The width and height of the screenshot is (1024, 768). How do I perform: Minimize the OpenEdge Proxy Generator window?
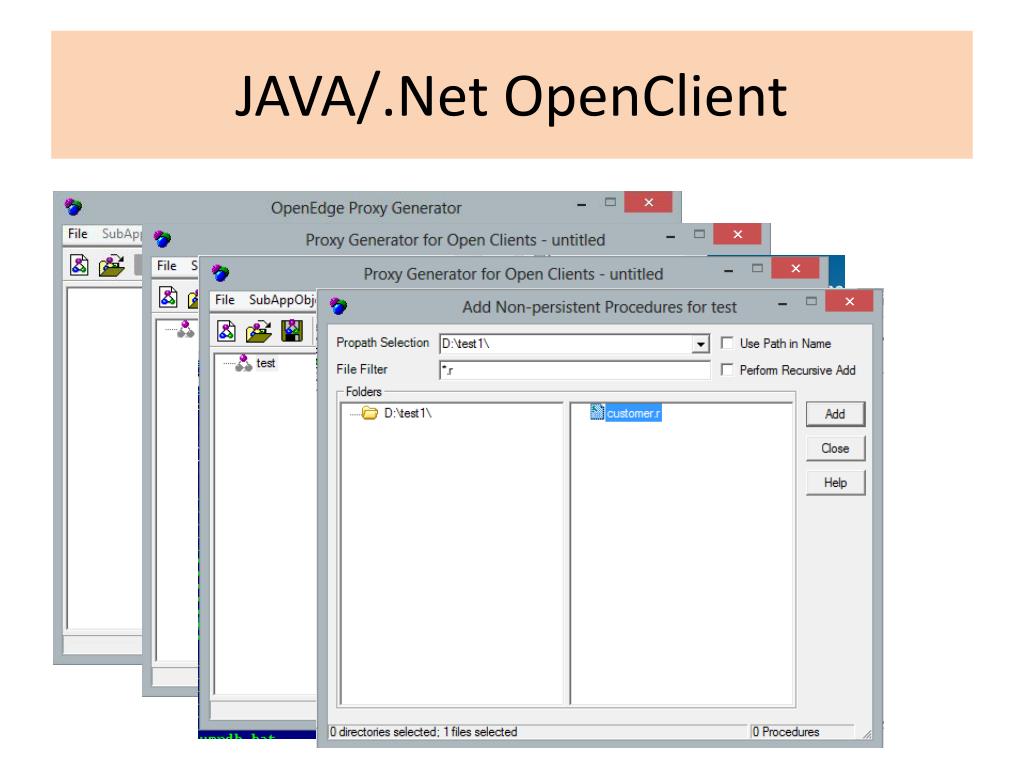coord(581,205)
